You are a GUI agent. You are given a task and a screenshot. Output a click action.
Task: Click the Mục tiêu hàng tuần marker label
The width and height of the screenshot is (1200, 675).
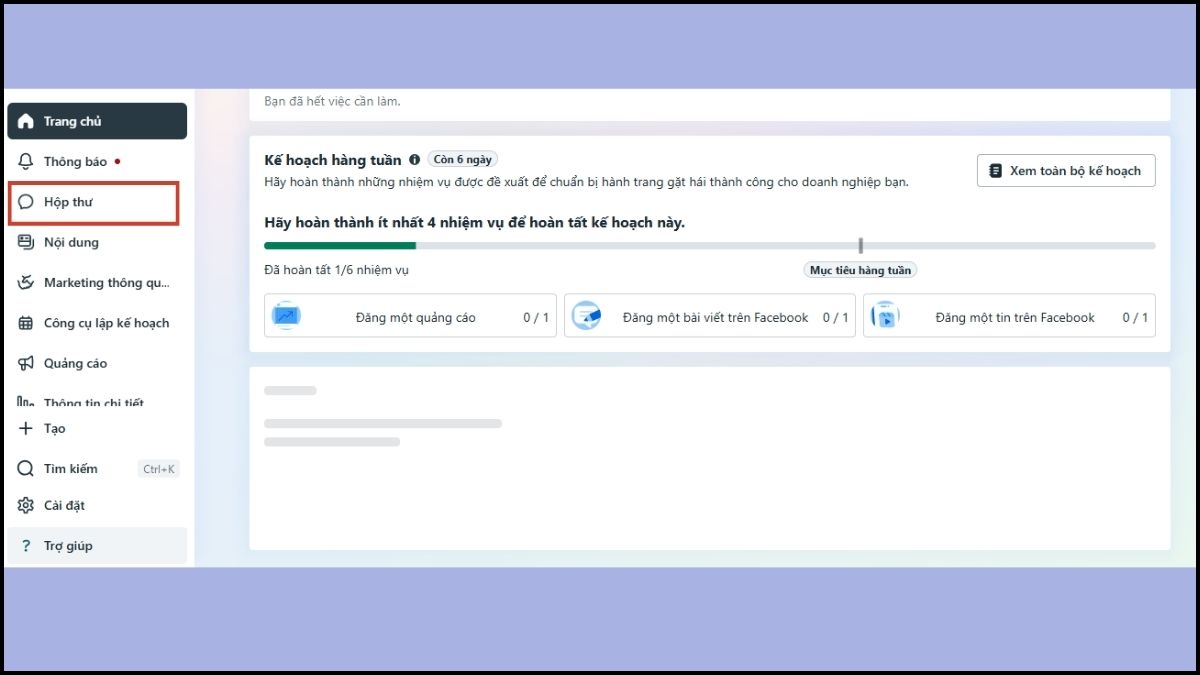[x=860, y=270]
